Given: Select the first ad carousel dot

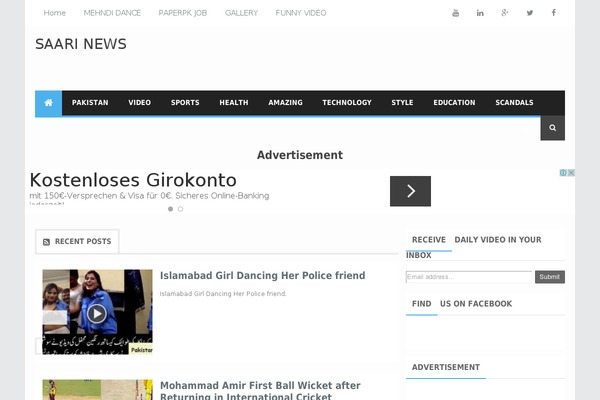Looking at the screenshot, I should pyautogui.click(x=170, y=209).
